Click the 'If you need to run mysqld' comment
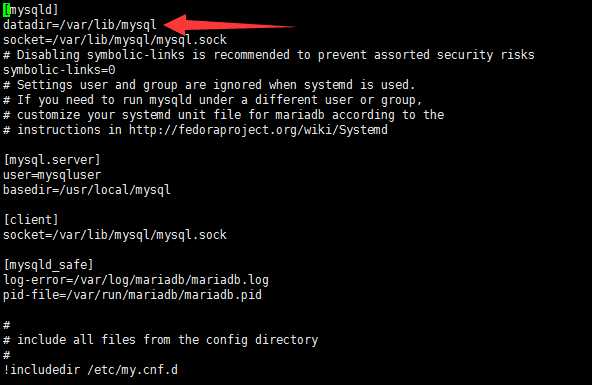Screen dimensions: 592x385 click(x=213, y=100)
